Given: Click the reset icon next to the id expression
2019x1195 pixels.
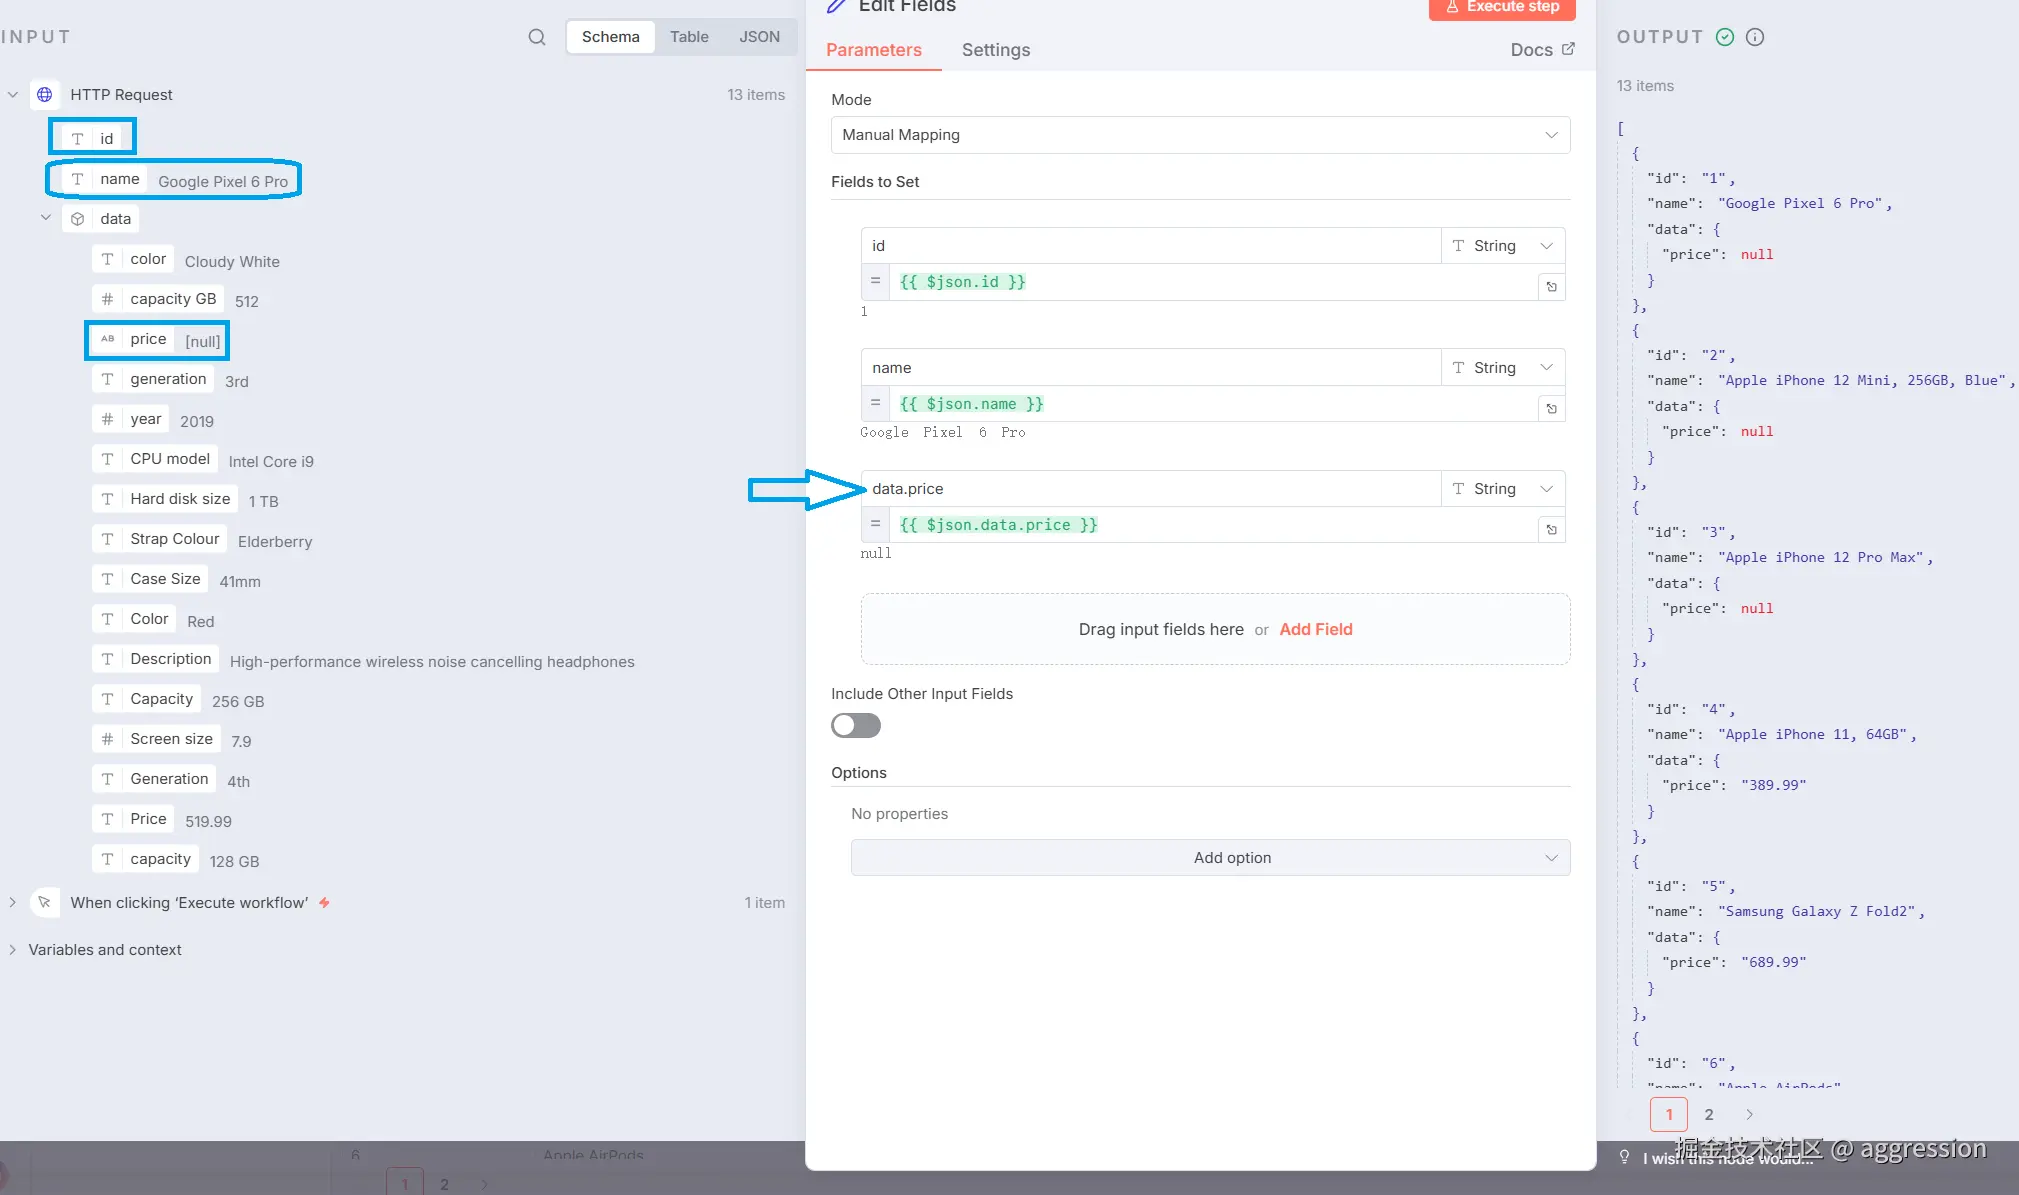Looking at the screenshot, I should tap(1551, 287).
